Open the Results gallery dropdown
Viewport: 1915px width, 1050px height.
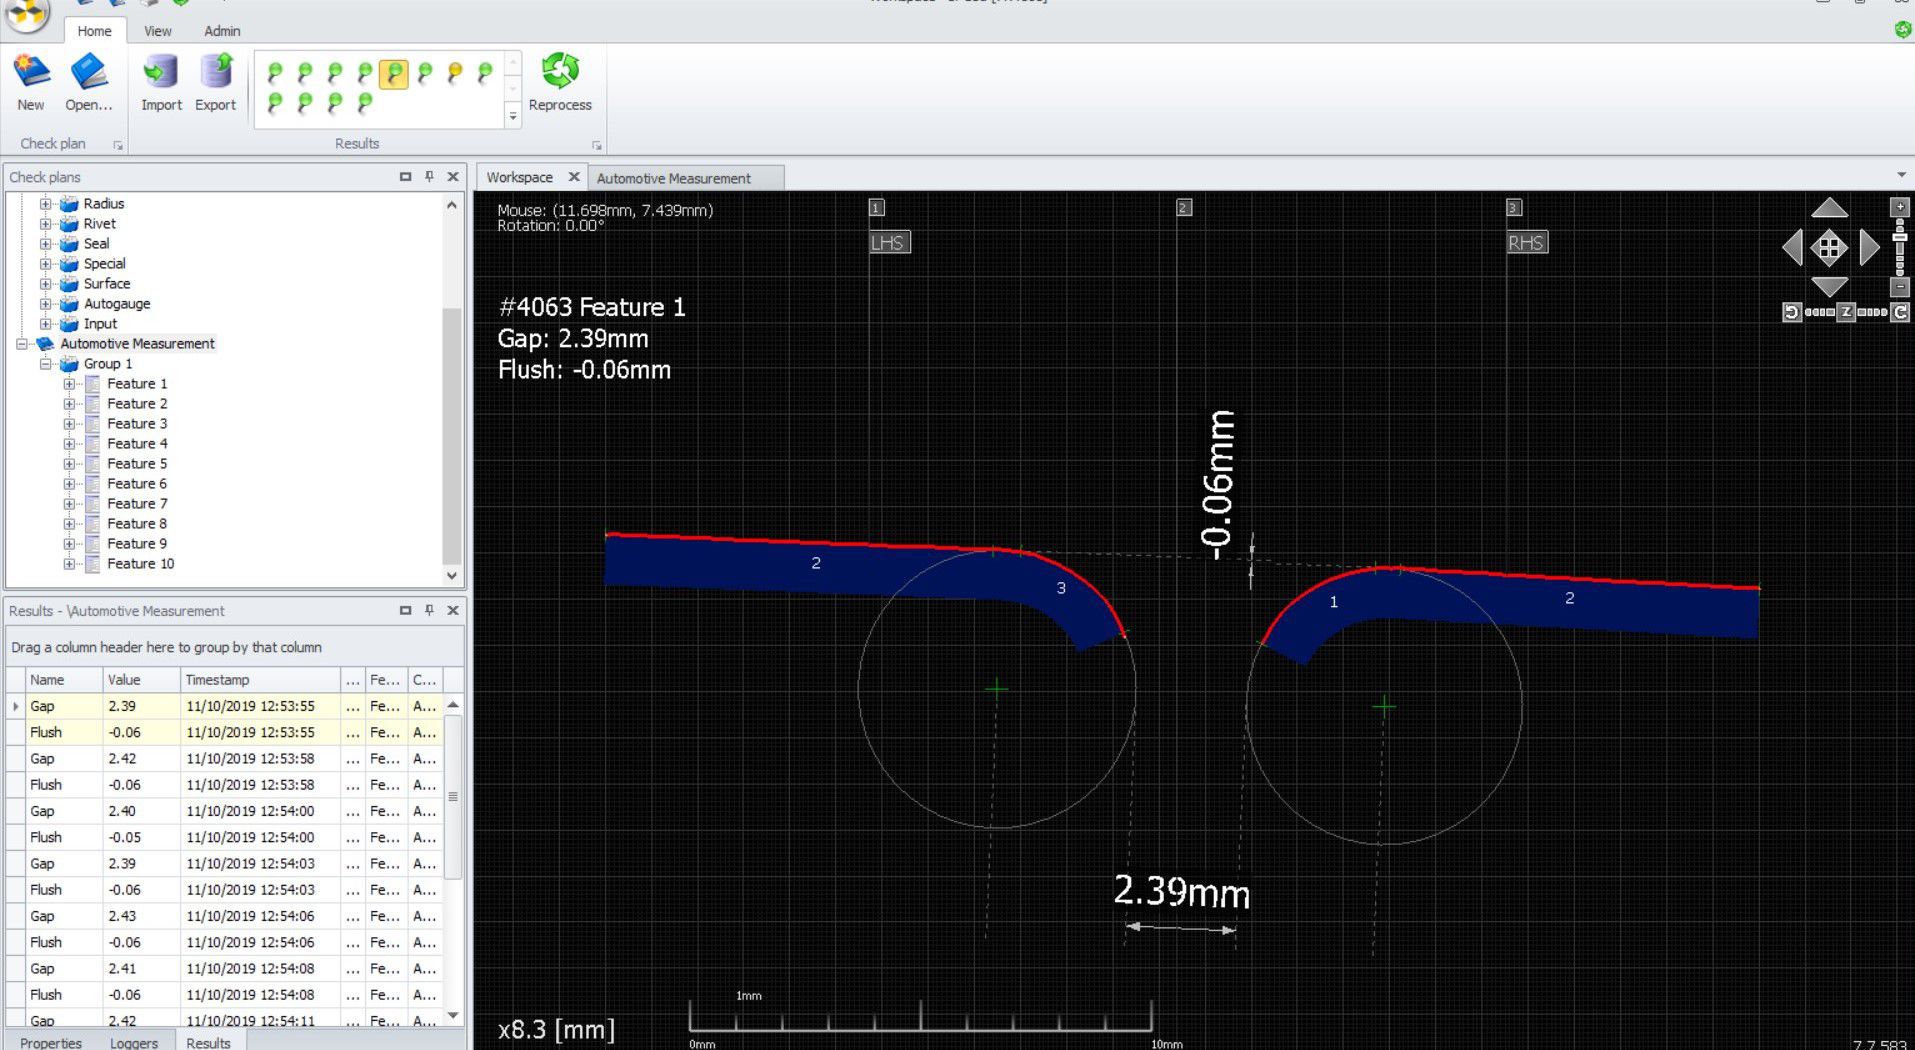click(x=512, y=116)
